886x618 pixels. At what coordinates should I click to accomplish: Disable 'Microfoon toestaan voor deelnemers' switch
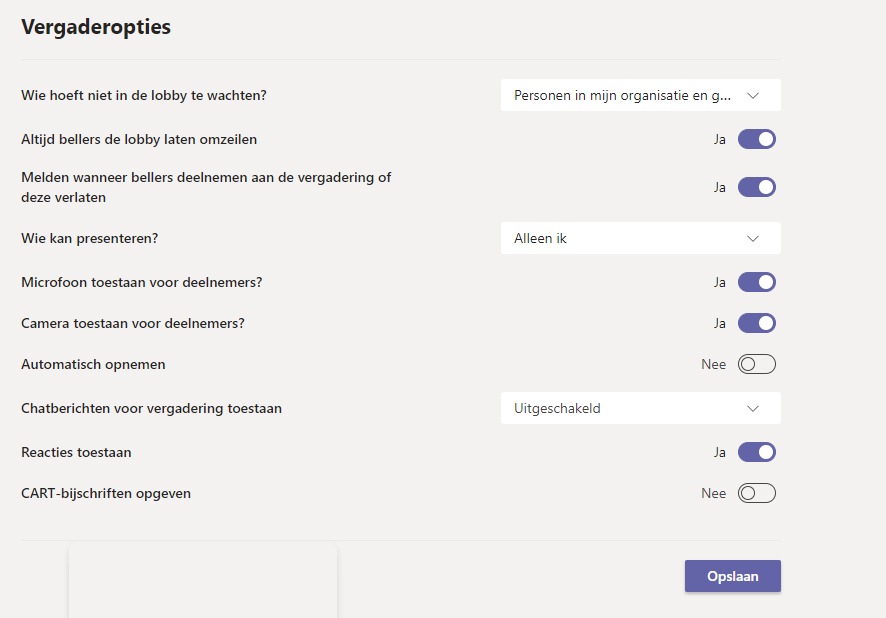[x=756, y=282]
